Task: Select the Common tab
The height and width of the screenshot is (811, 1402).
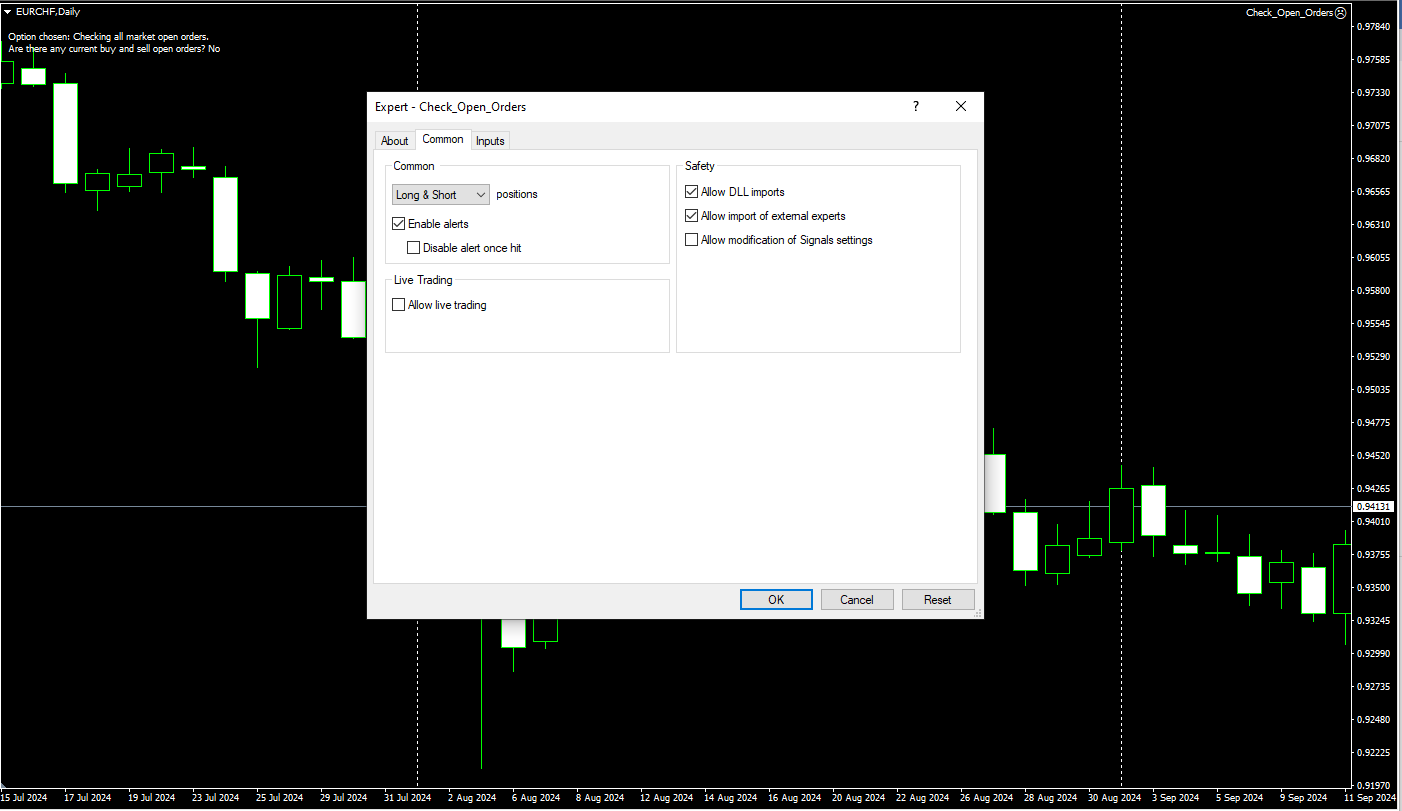Action: (442, 140)
